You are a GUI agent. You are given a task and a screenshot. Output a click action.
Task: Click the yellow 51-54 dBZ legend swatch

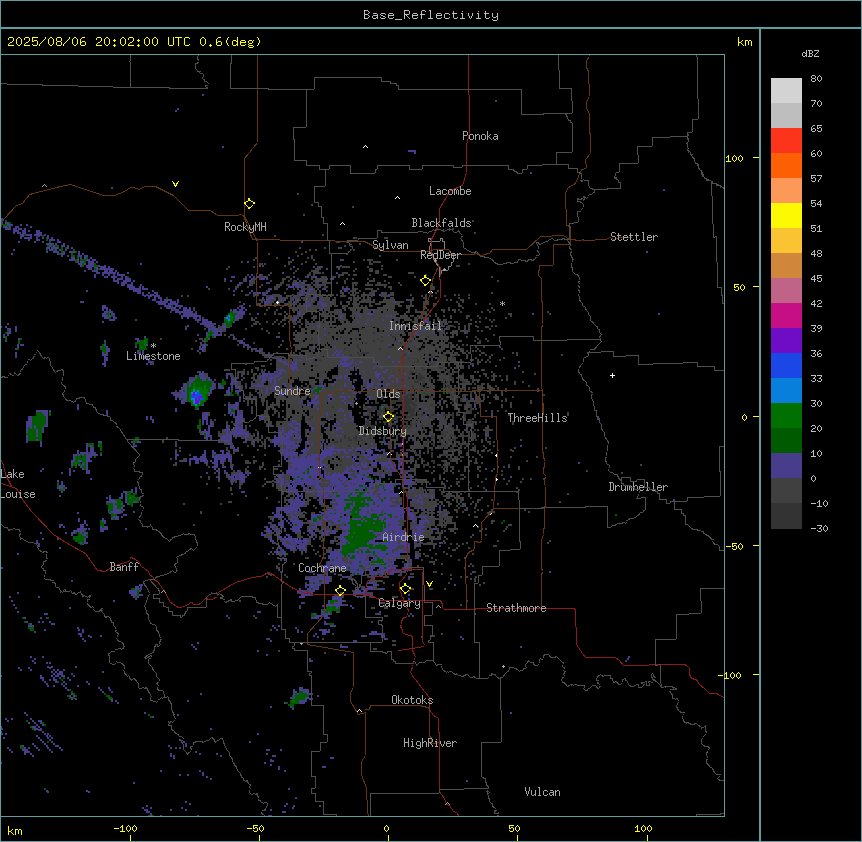click(x=786, y=215)
